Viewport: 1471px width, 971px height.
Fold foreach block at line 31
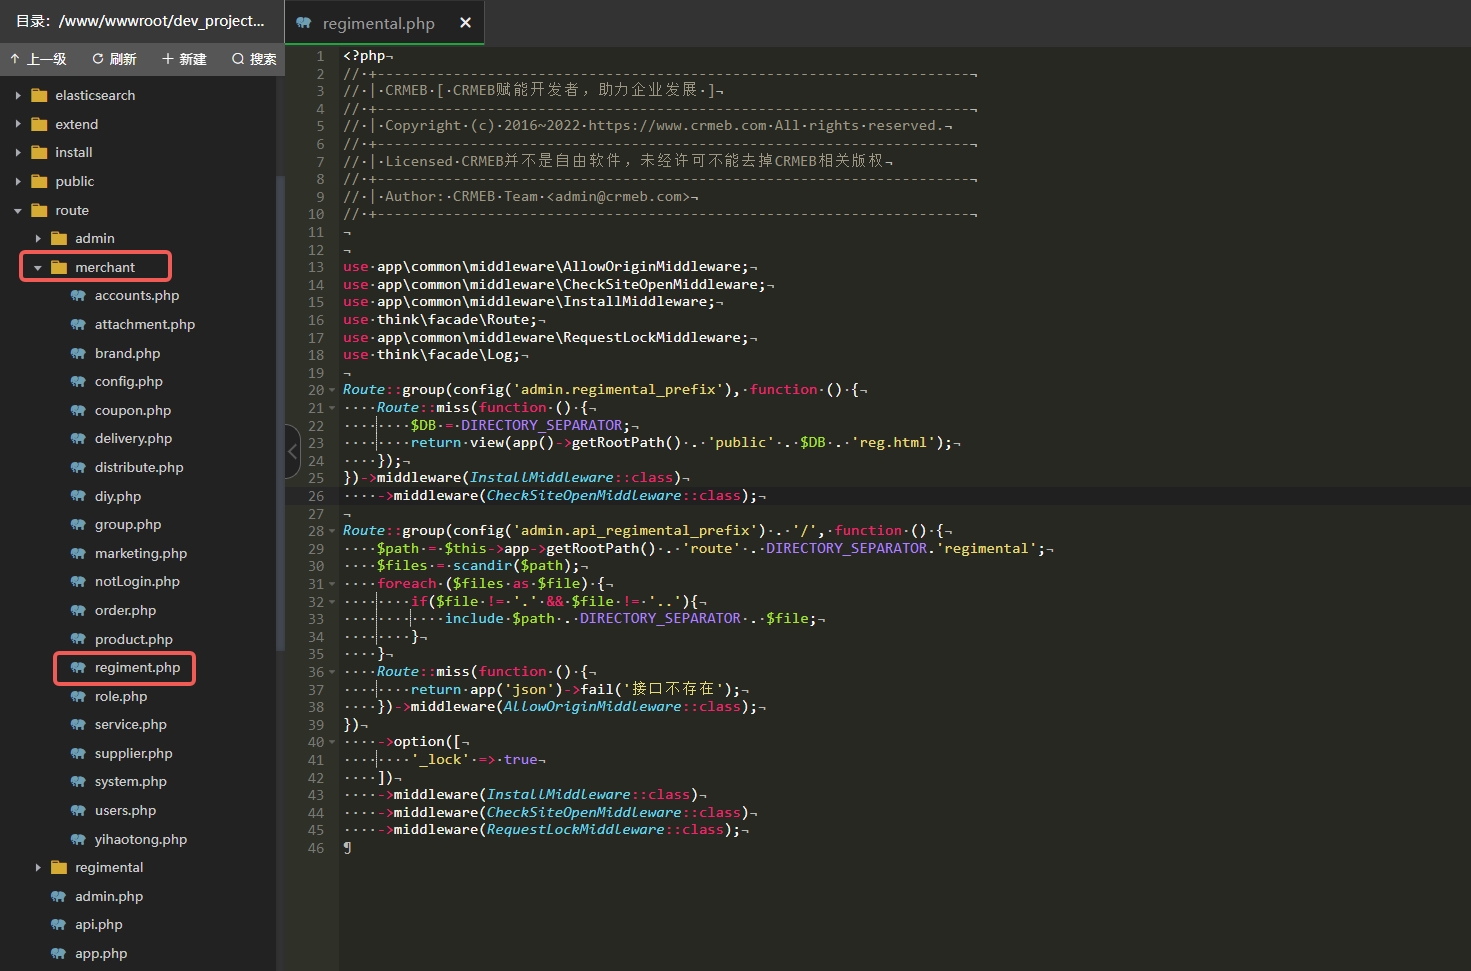(332, 584)
